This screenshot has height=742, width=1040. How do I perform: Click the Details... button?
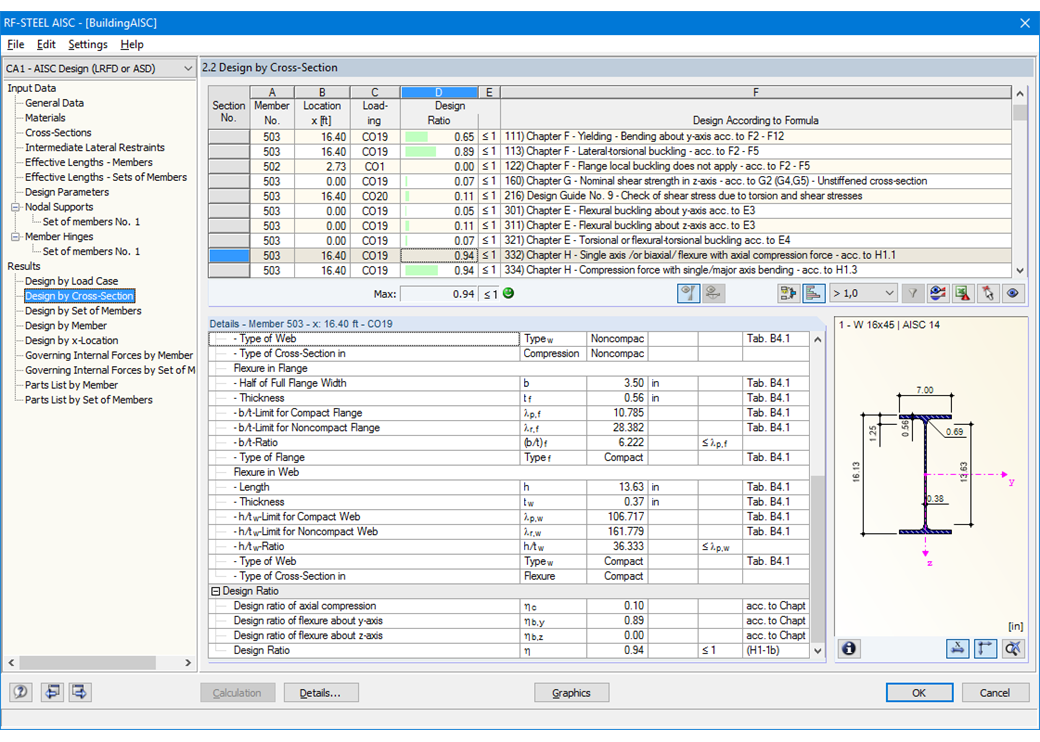tap(320, 692)
